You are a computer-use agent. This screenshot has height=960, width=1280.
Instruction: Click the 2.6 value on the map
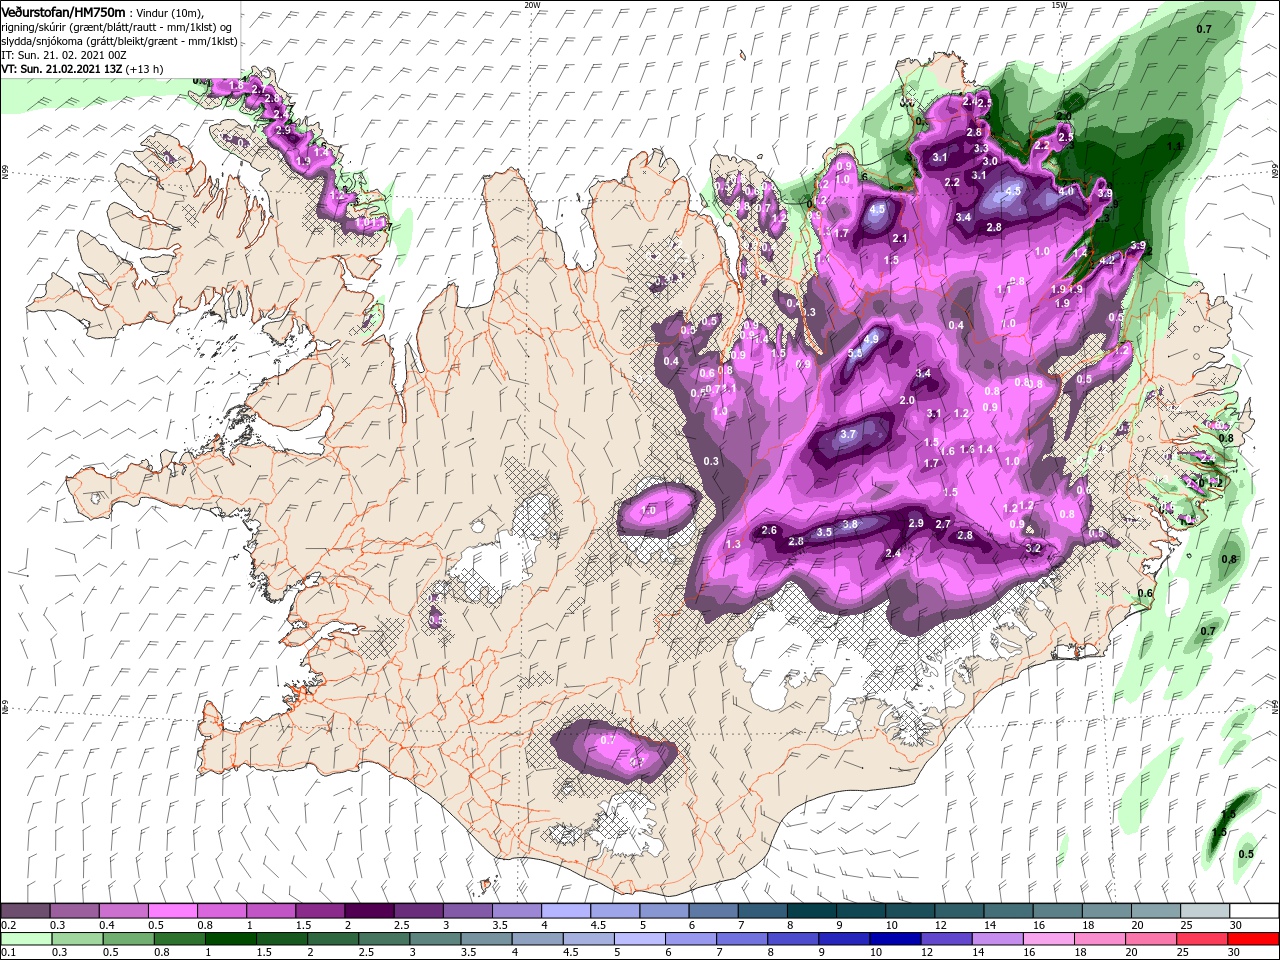769,530
